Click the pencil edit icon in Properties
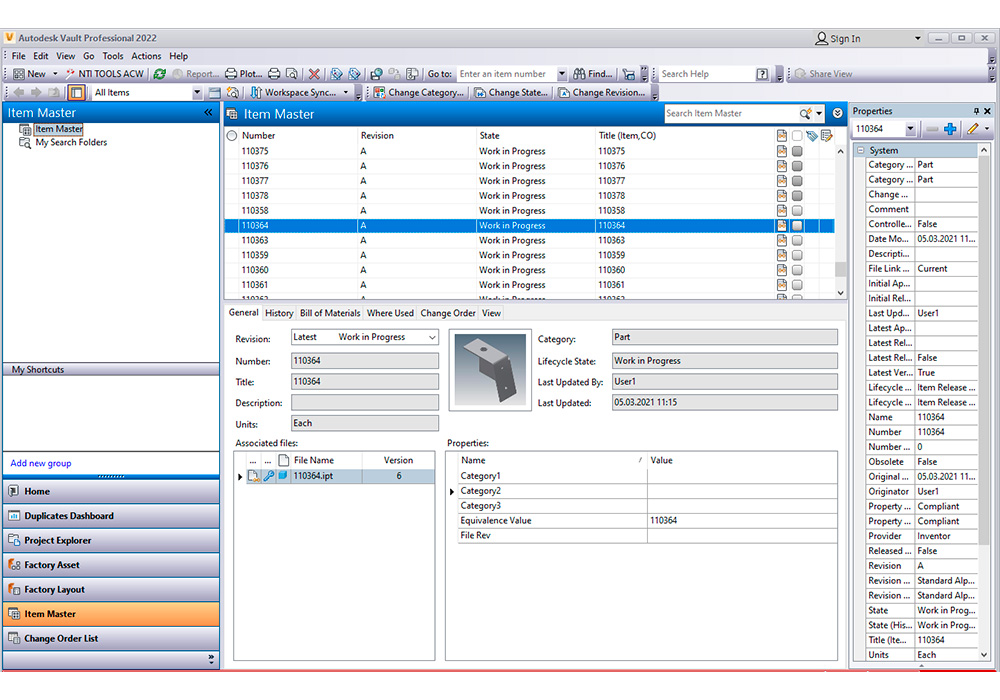The width and height of the screenshot is (1000, 700). [973, 129]
